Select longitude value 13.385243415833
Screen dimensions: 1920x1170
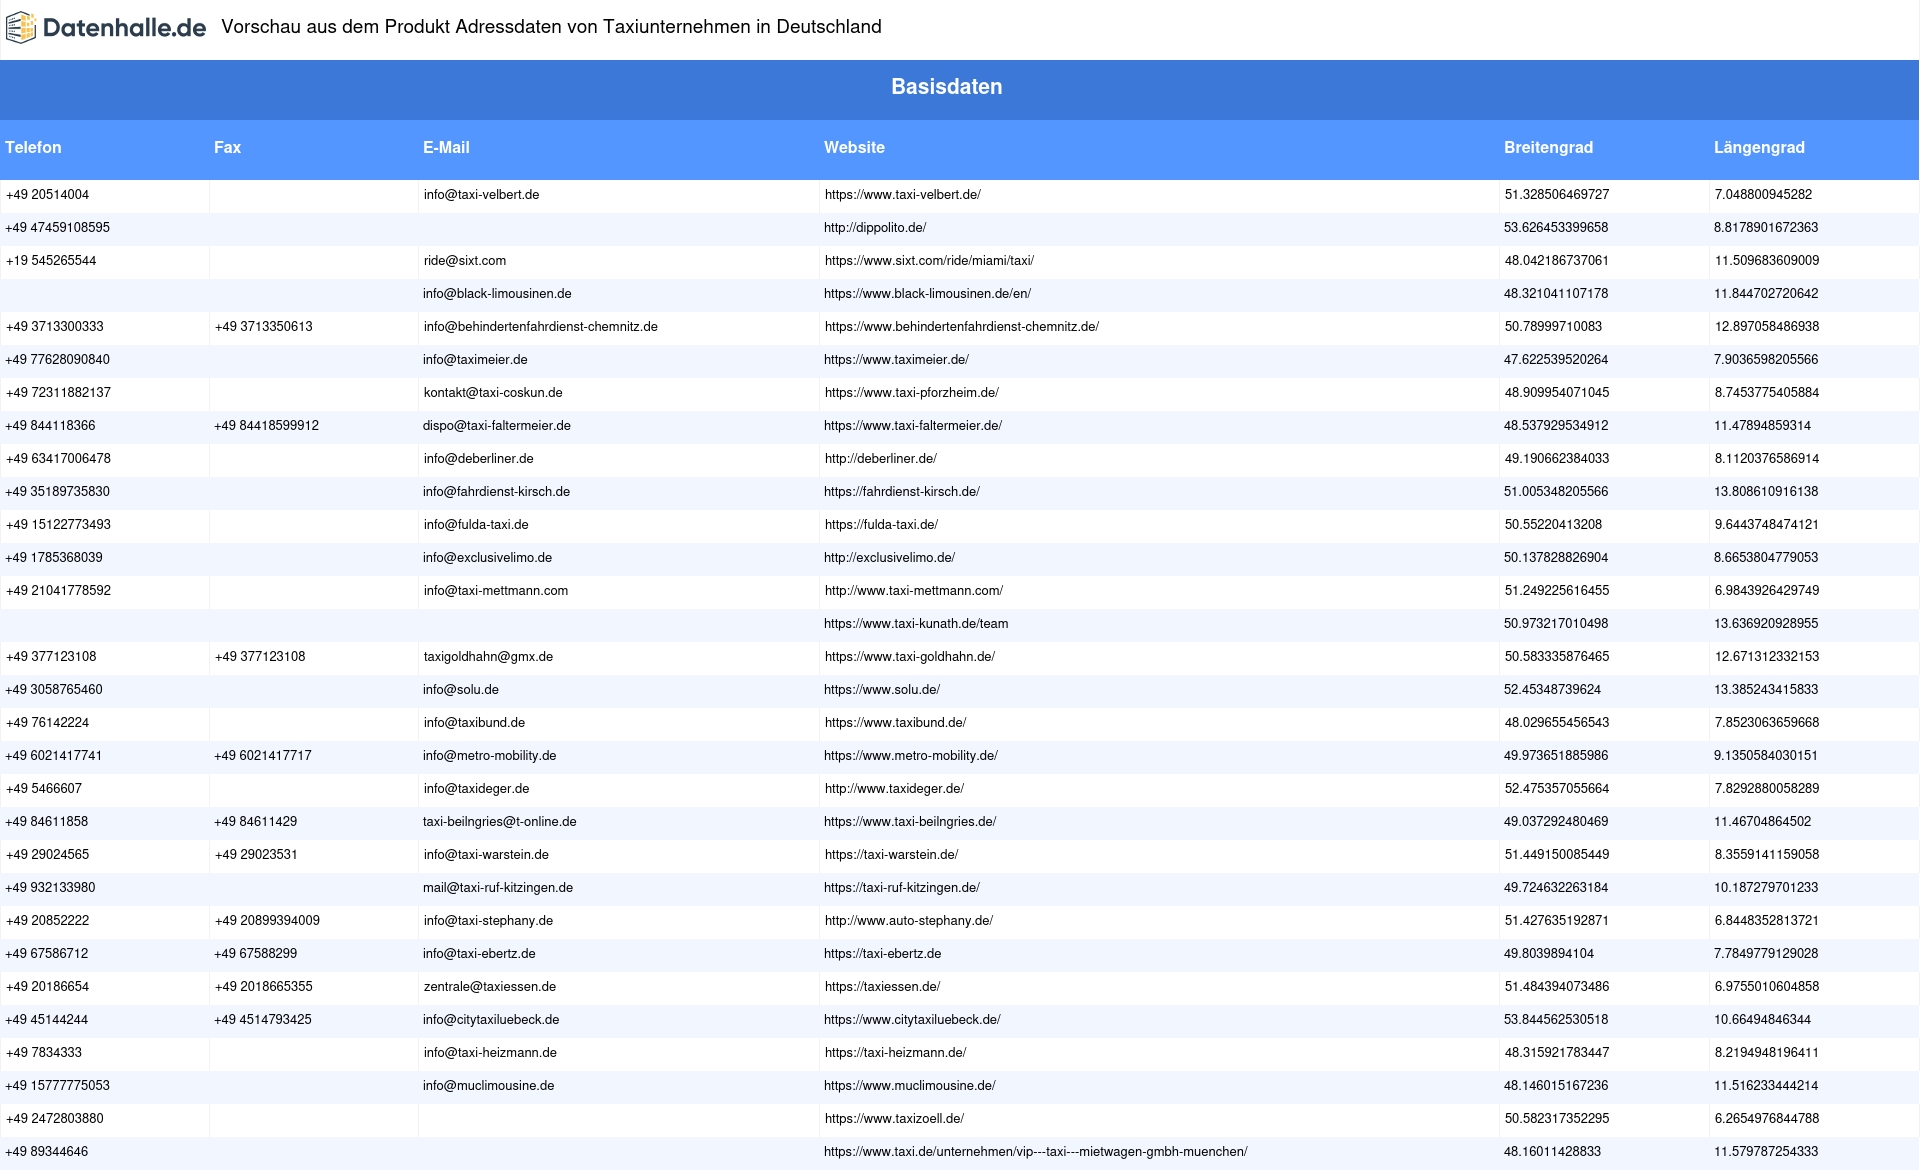[1766, 690]
